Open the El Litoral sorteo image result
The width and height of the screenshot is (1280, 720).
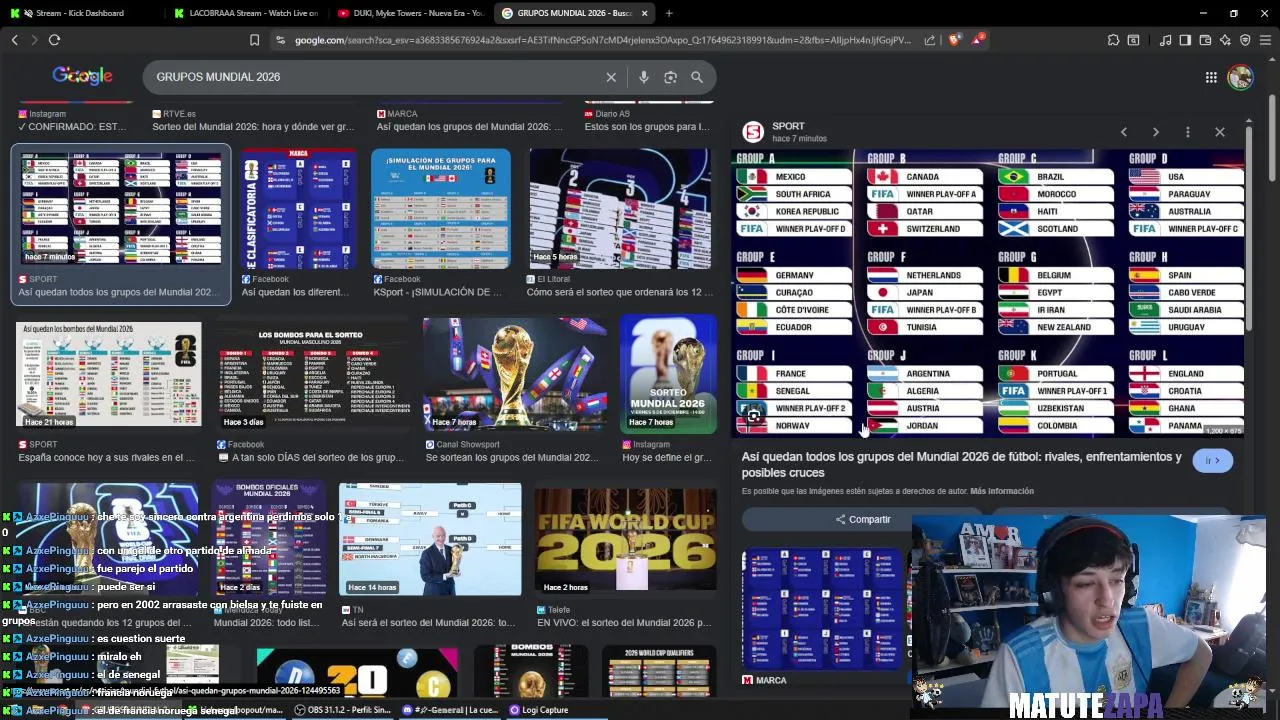621,209
